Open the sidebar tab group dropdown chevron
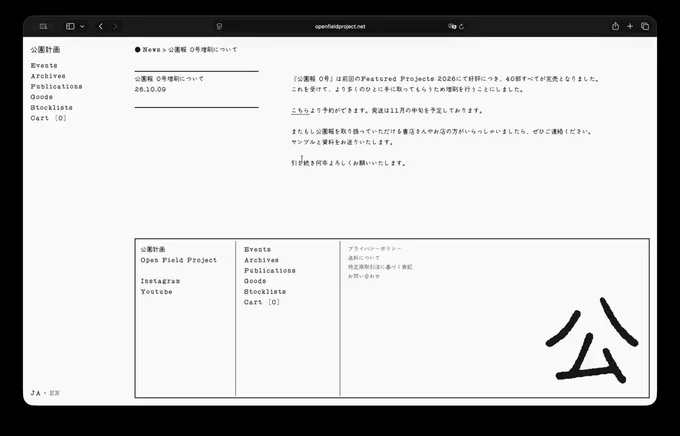Viewport: 680px width, 436px height. click(82, 26)
